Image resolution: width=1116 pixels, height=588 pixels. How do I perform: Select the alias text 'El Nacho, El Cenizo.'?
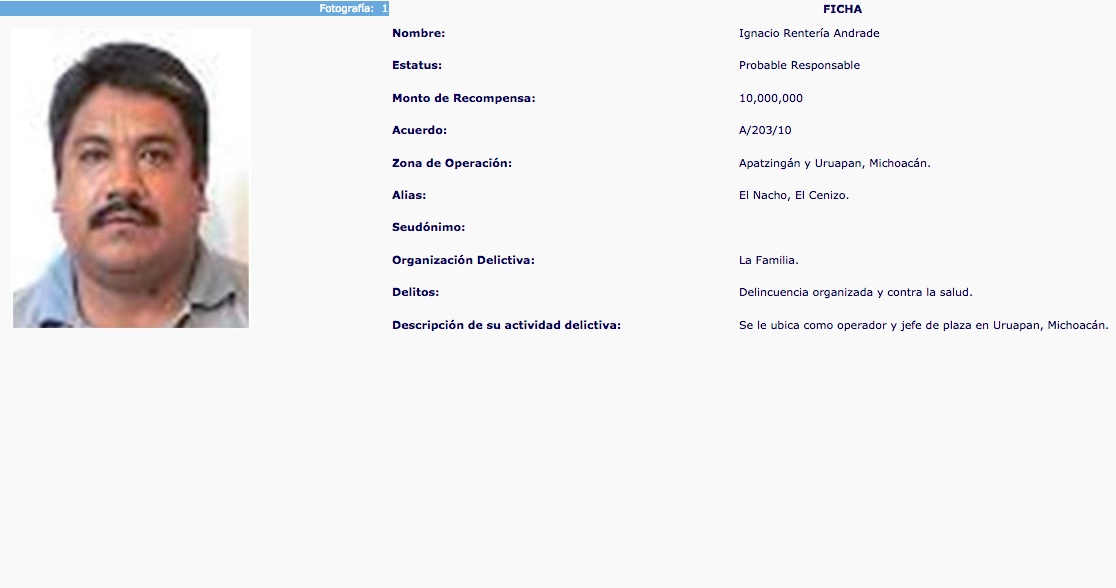793,195
